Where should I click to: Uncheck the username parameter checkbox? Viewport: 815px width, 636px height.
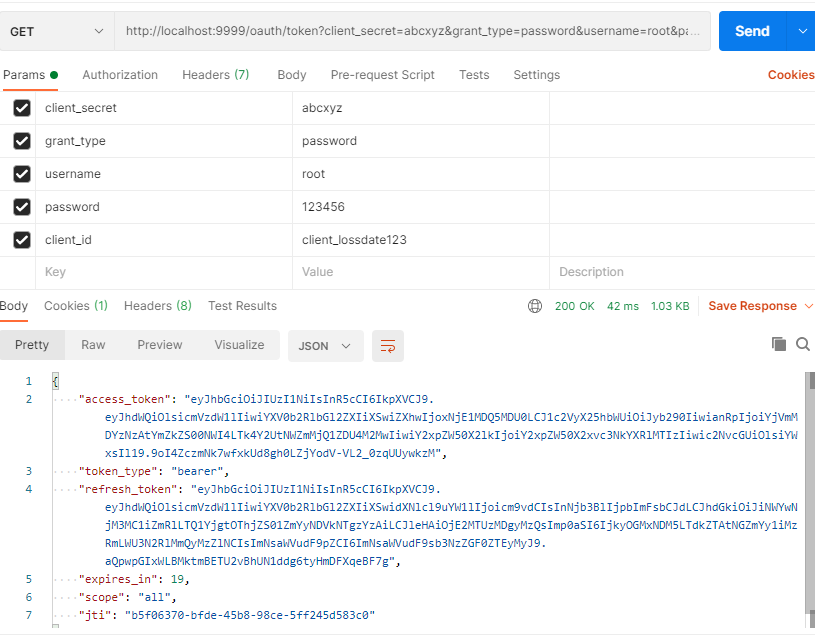click(x=22, y=174)
